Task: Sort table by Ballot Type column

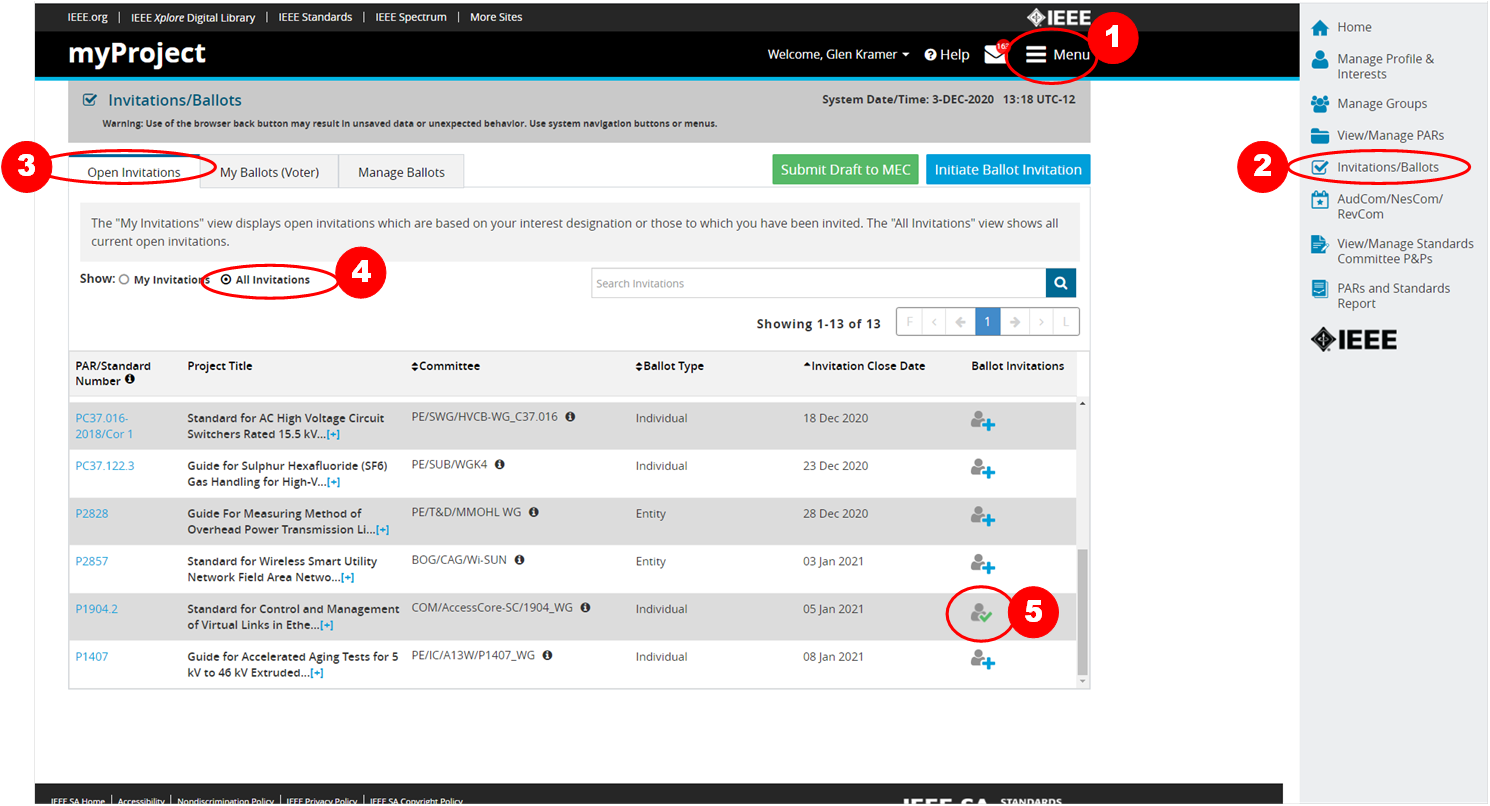Action: [x=669, y=366]
